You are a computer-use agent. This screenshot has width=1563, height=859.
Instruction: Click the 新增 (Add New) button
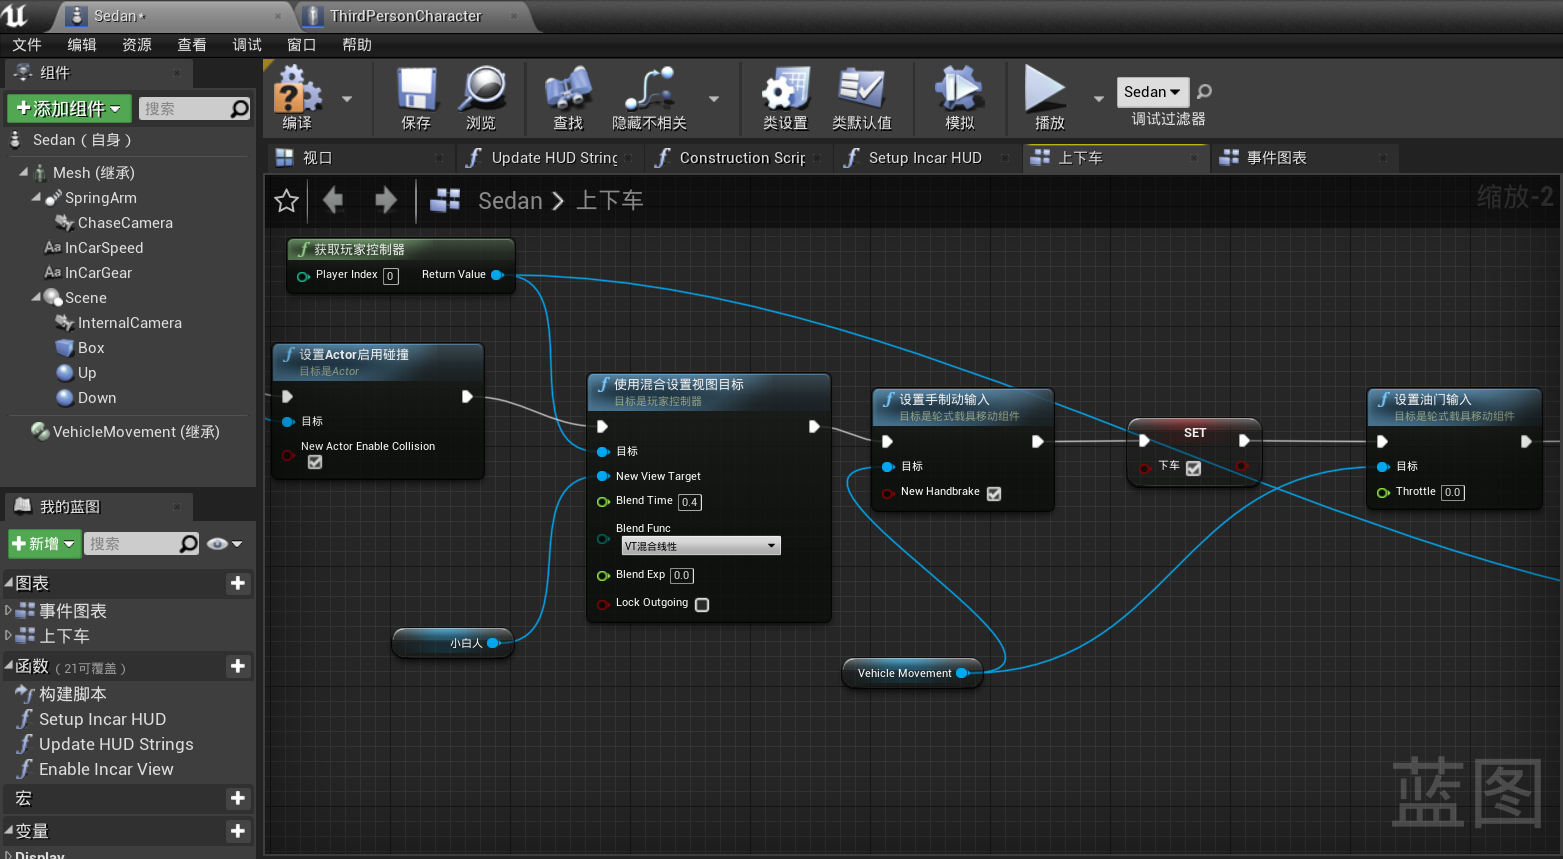44,544
